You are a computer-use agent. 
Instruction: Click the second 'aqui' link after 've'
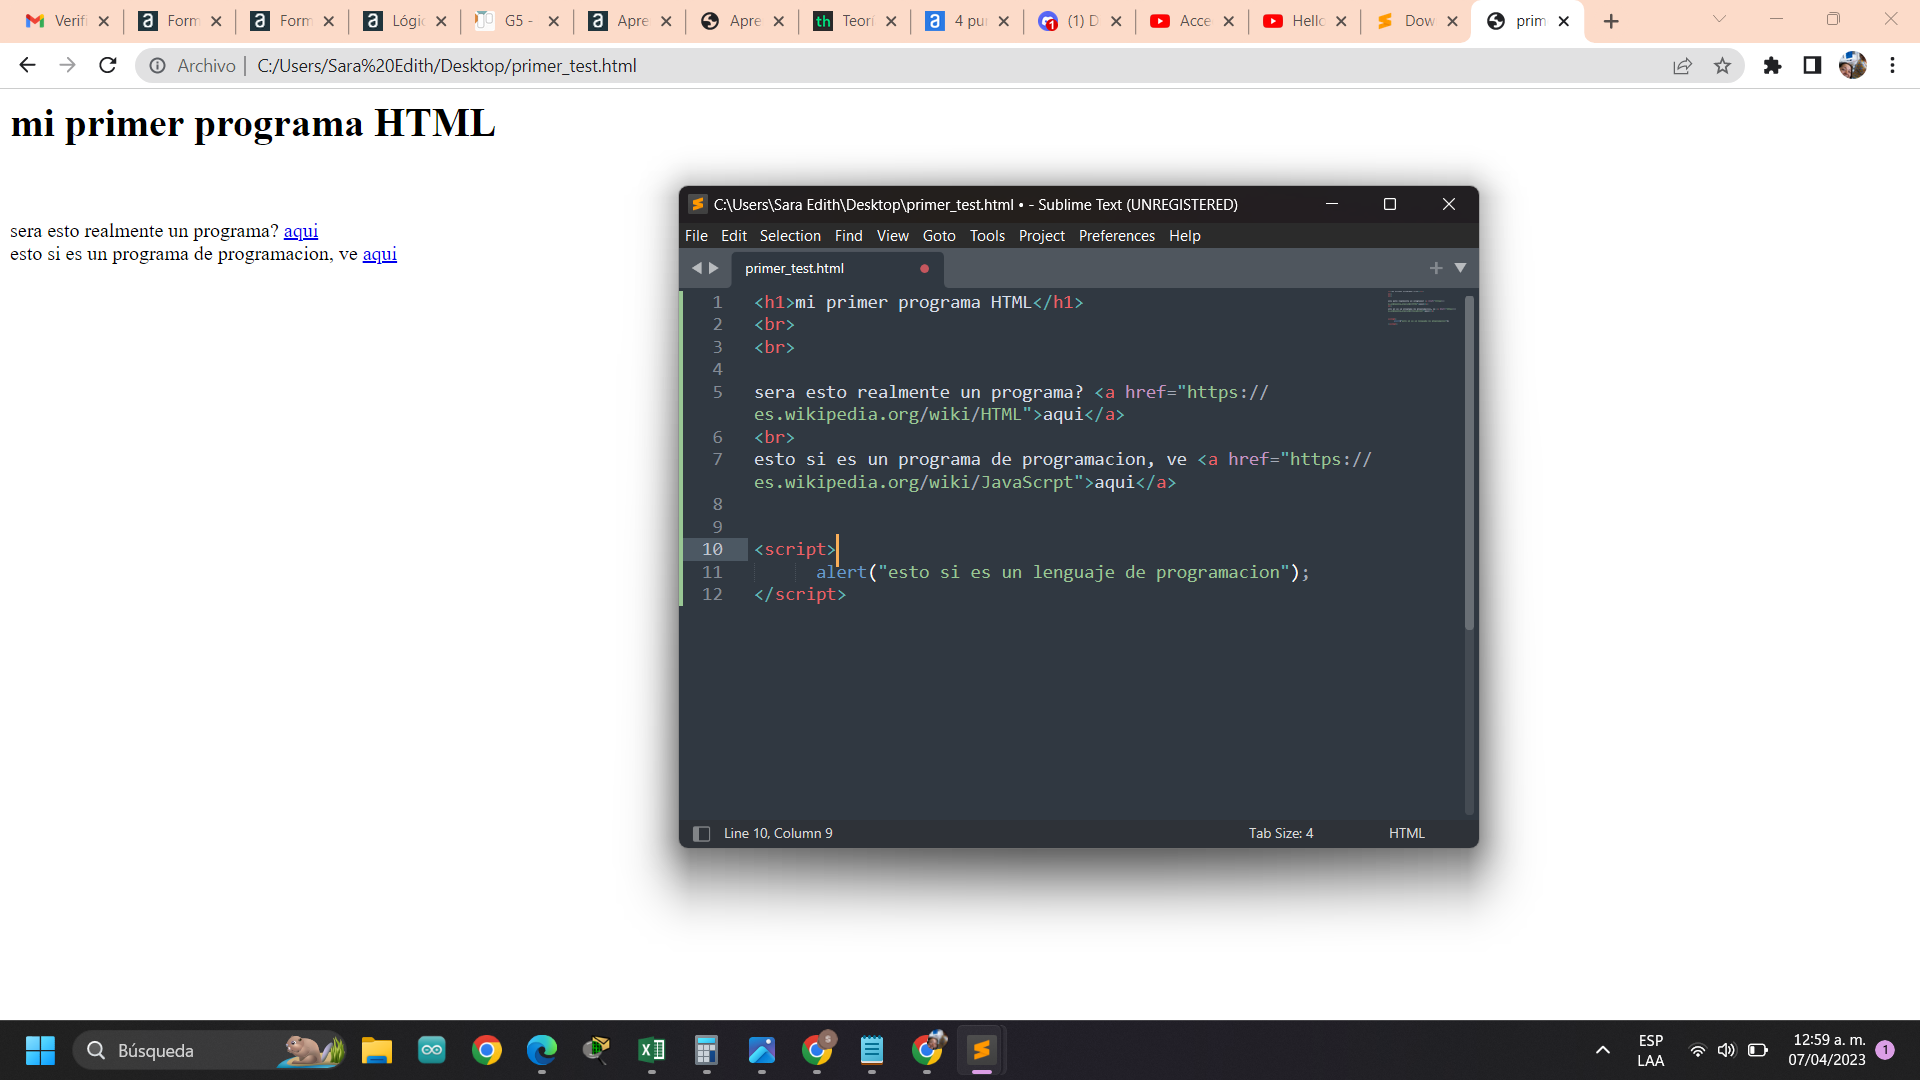pyautogui.click(x=379, y=254)
